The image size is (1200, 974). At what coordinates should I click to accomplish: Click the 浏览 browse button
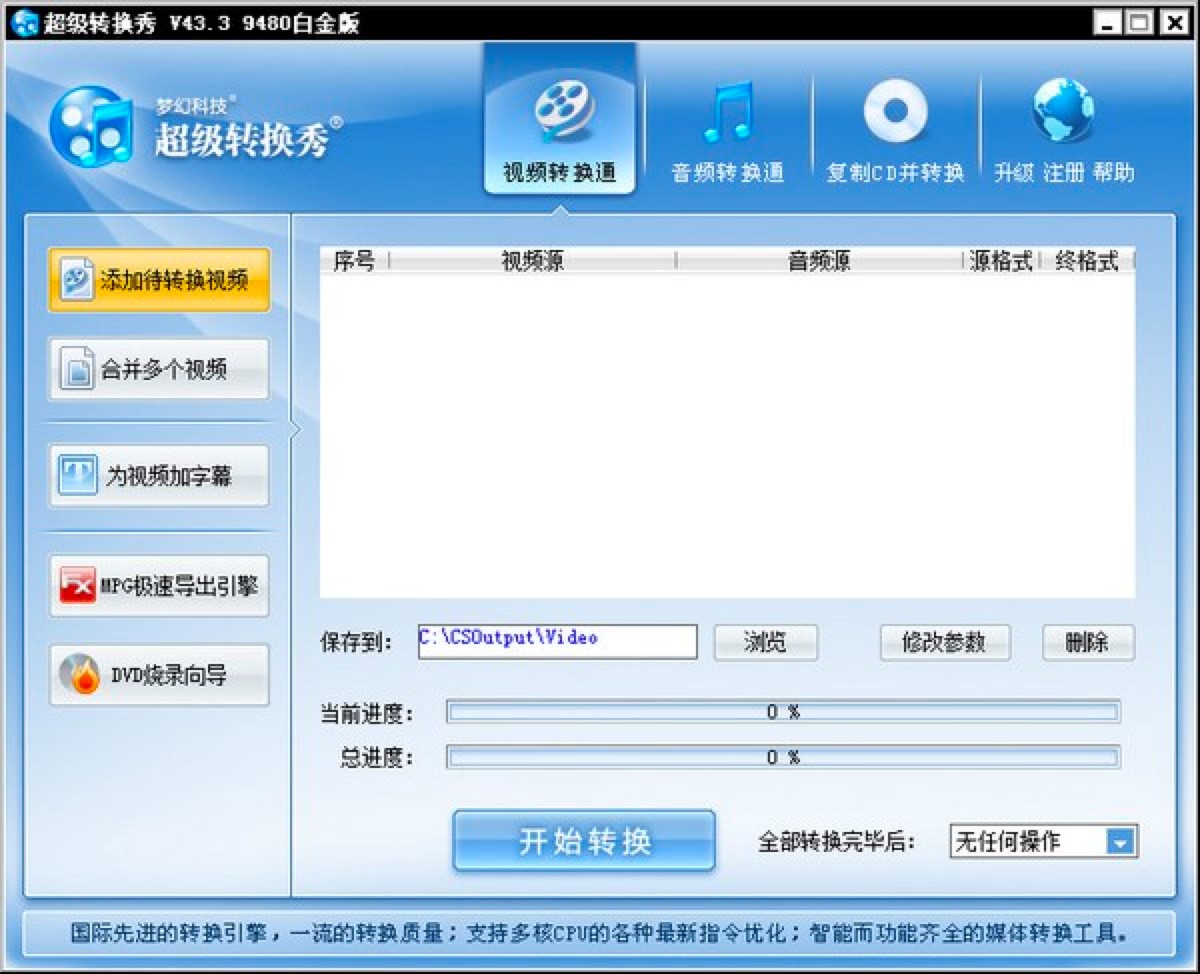765,642
